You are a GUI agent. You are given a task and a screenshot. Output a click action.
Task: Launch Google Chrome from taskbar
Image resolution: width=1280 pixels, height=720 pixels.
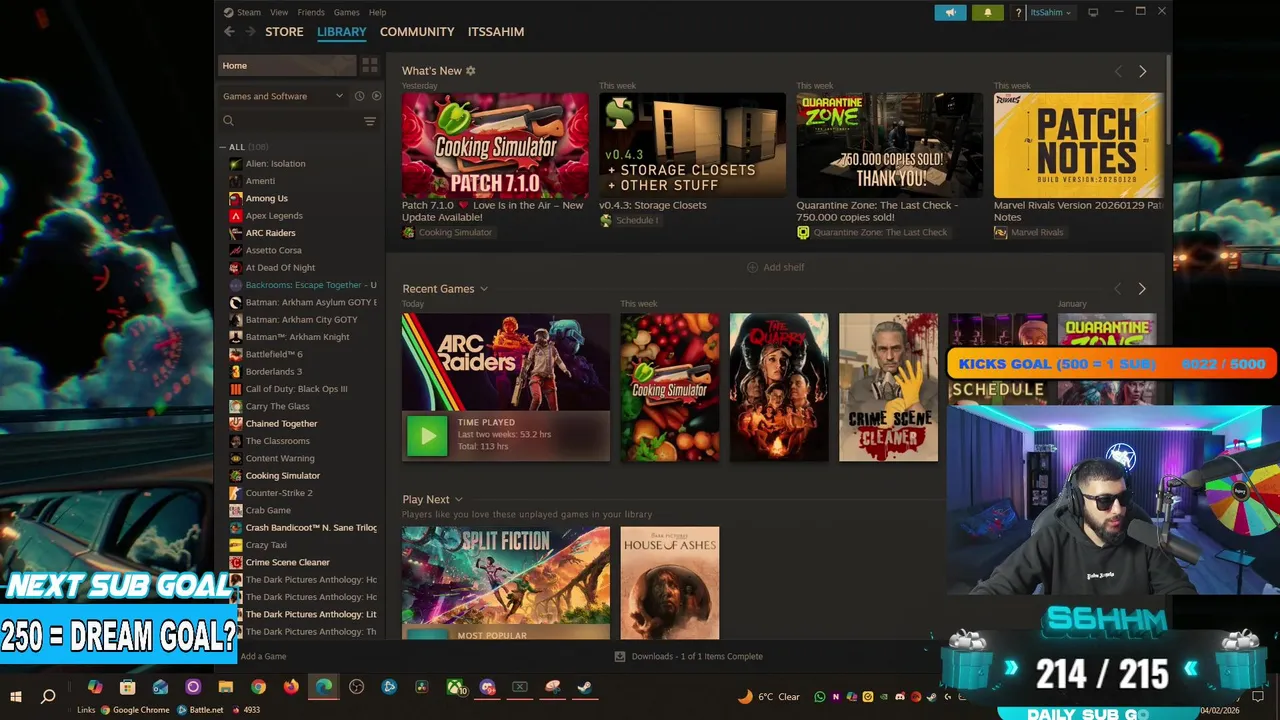click(258, 687)
